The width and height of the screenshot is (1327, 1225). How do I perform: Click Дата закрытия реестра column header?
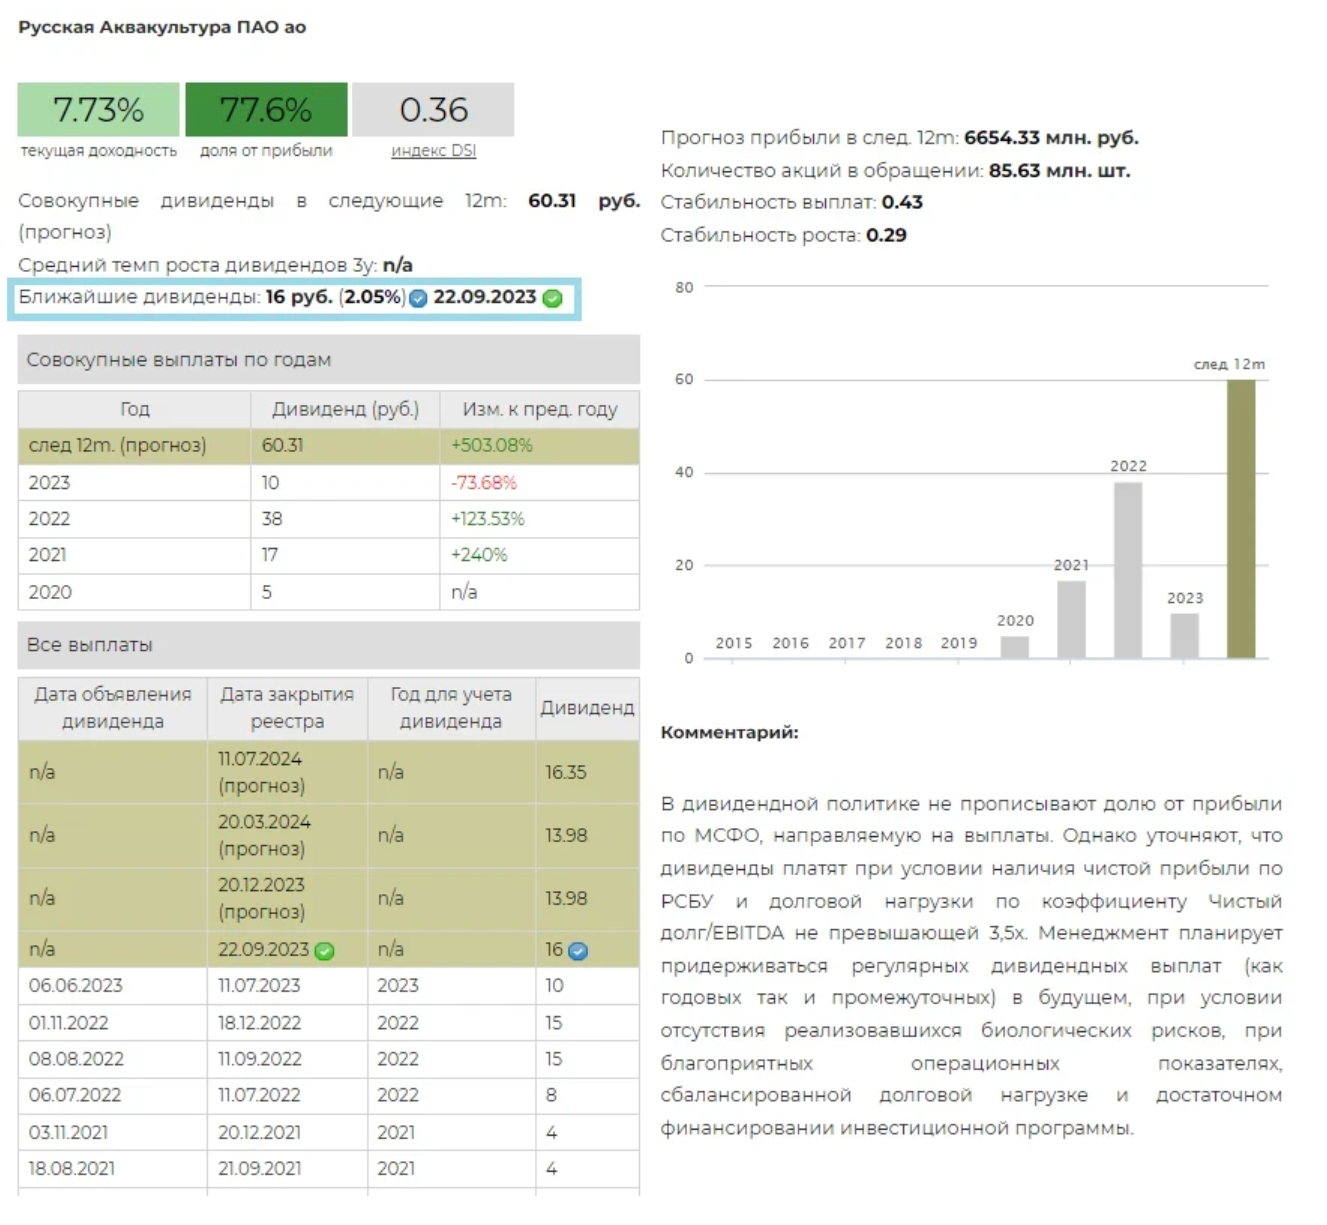(x=287, y=708)
